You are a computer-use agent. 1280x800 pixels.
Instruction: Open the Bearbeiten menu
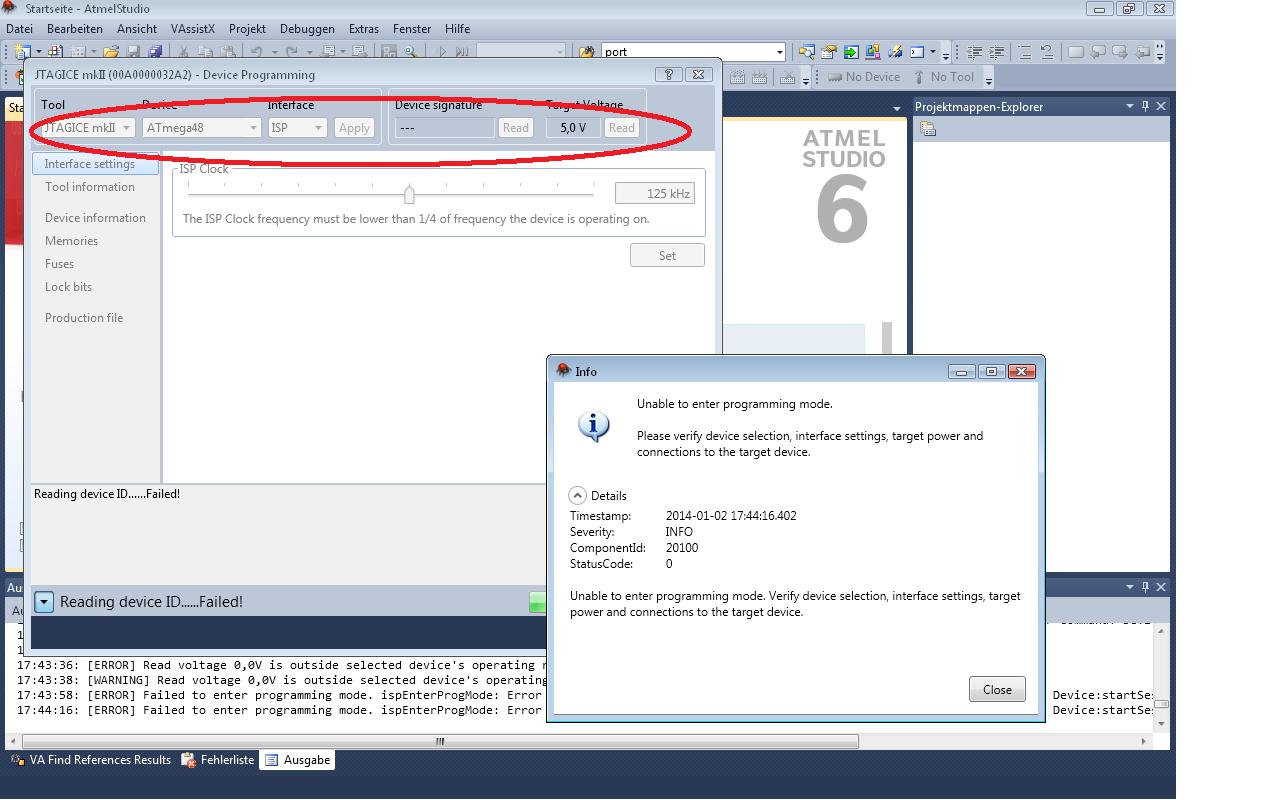pyautogui.click(x=75, y=29)
